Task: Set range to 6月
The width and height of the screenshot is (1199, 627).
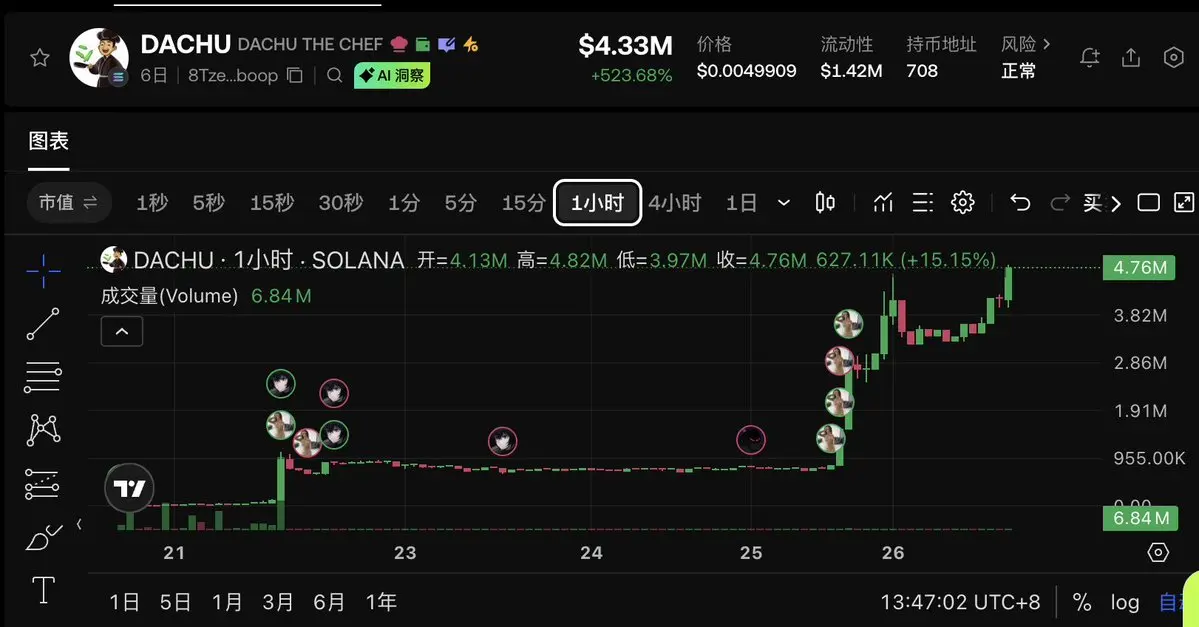Action: click(x=329, y=603)
